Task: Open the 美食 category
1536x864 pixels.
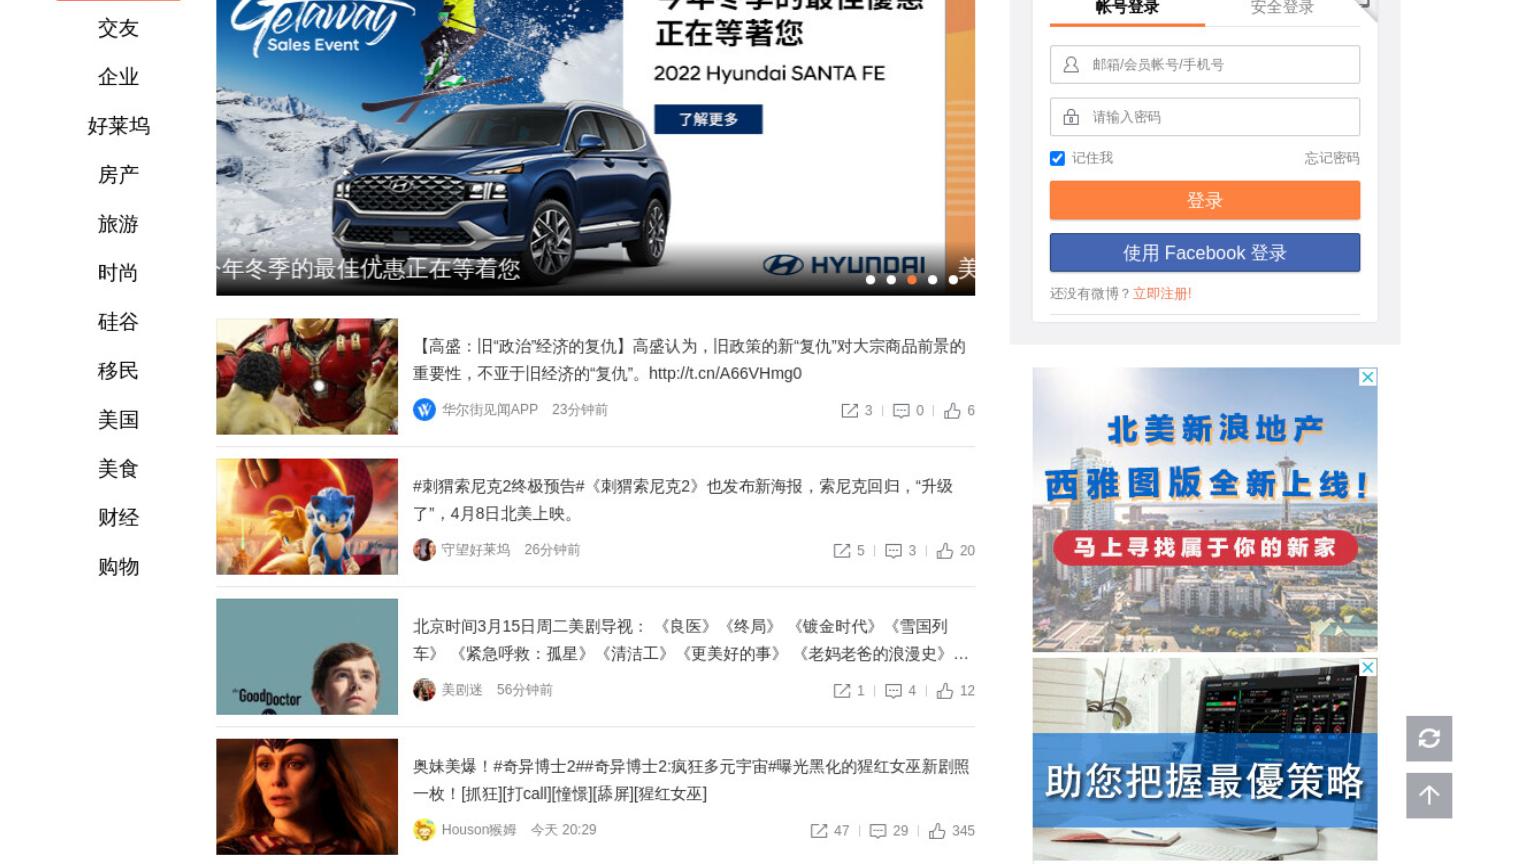Action: pos(118,469)
